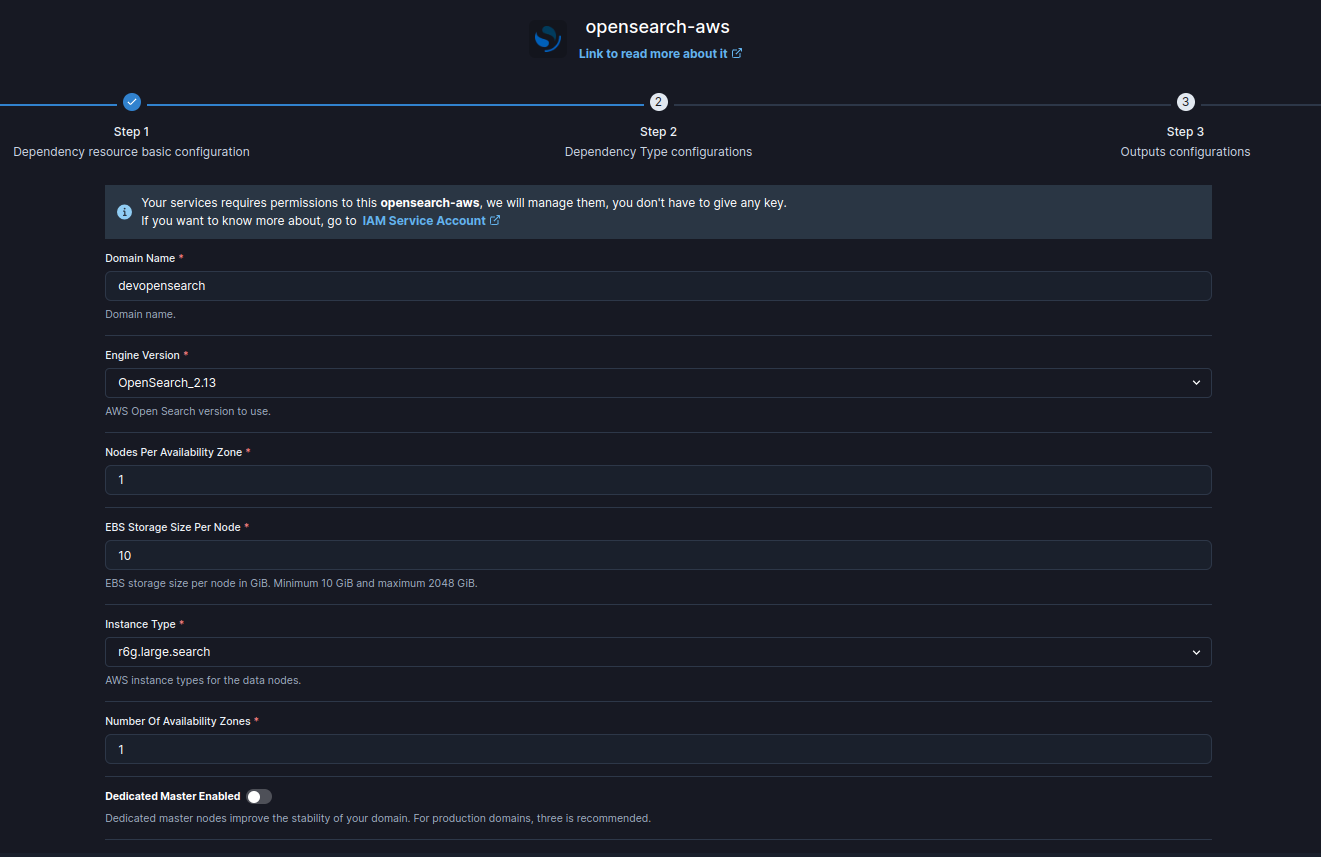The image size is (1321, 857).
Task: Open the IAM Service Account link
Action: (x=424, y=220)
